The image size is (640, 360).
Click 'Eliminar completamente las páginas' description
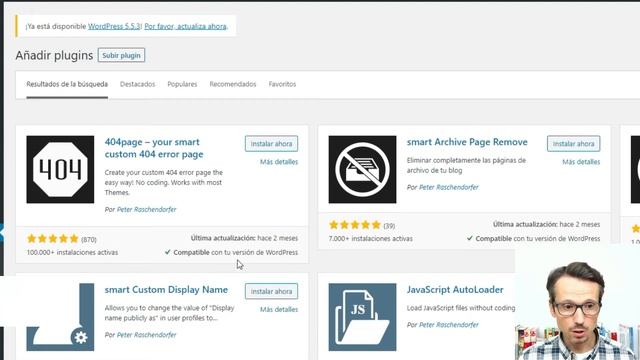466,165
